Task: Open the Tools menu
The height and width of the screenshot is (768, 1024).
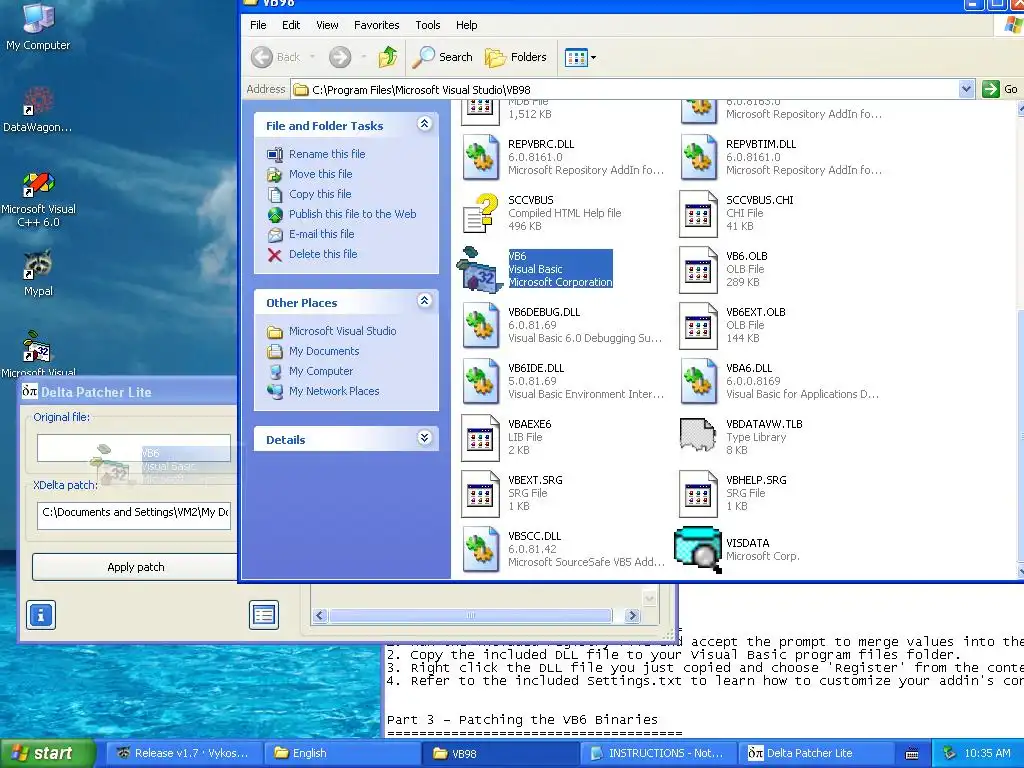Action: [428, 25]
